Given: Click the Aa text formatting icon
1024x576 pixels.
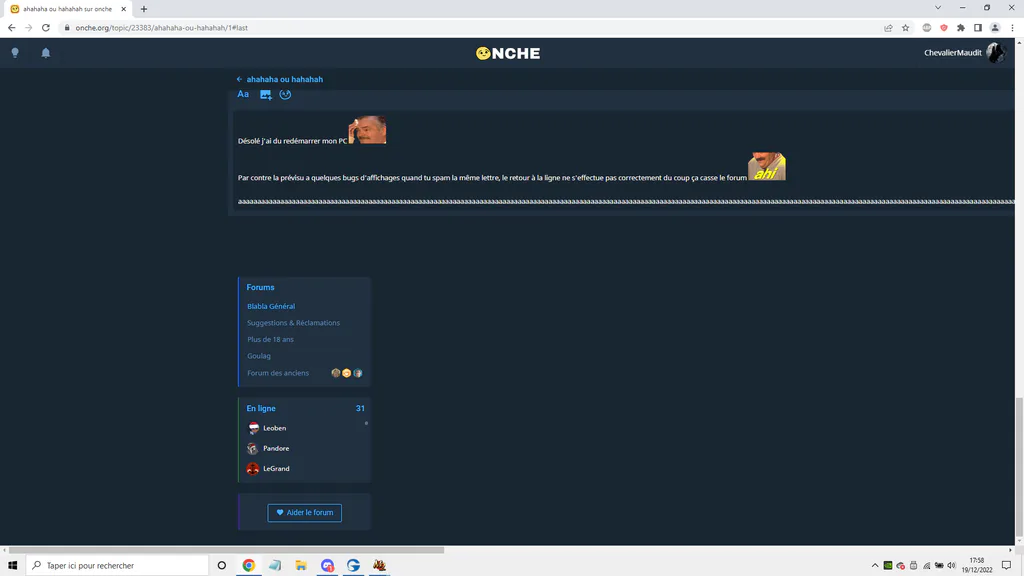Looking at the screenshot, I should pyautogui.click(x=243, y=94).
